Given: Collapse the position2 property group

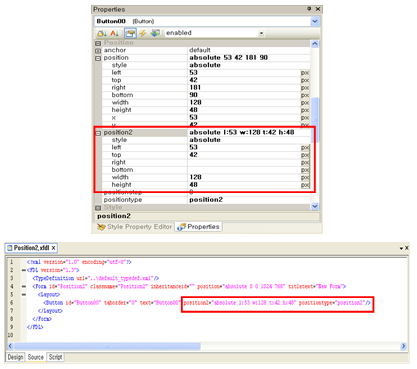Looking at the screenshot, I should (x=98, y=133).
